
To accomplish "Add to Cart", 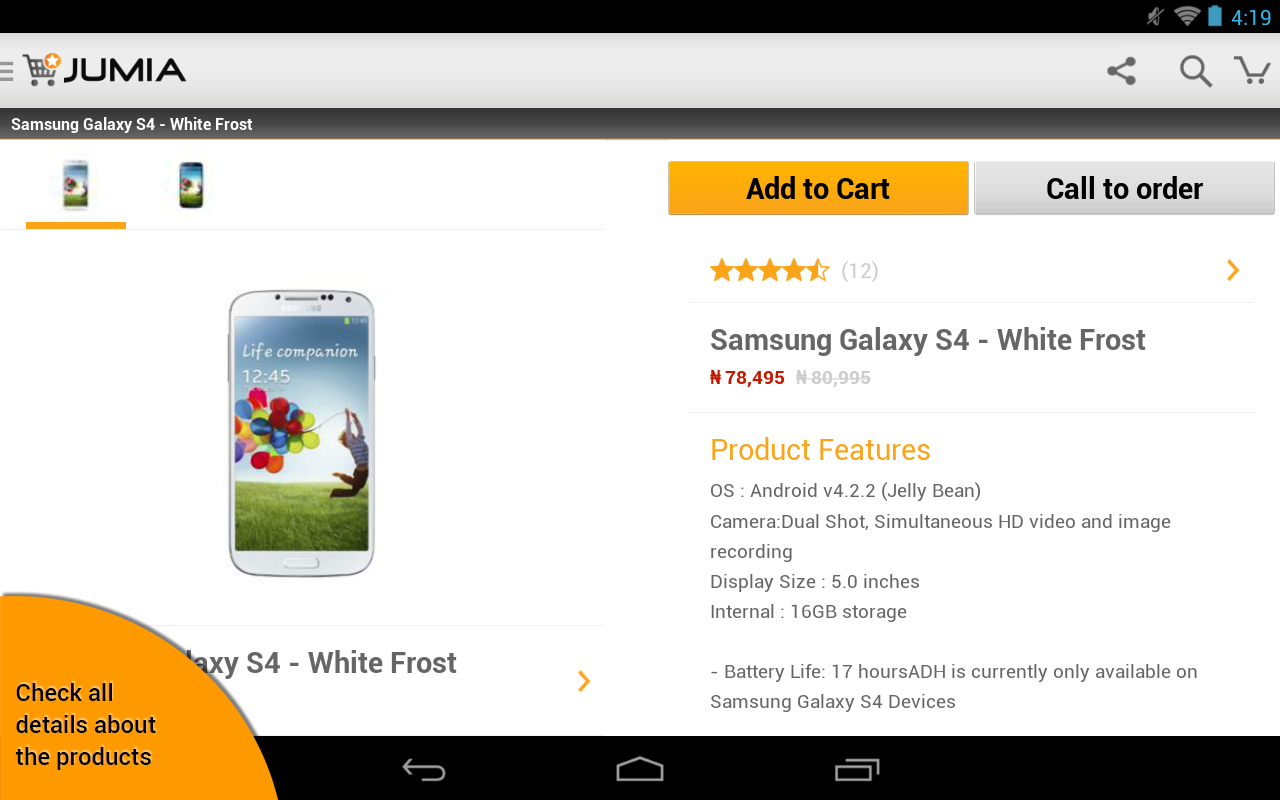I will [x=818, y=188].
